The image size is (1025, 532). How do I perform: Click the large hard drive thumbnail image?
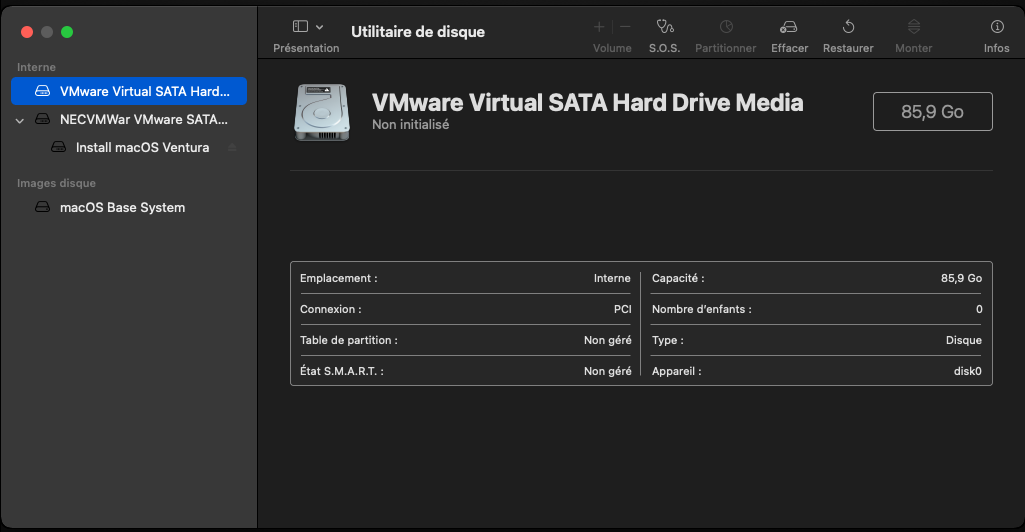[322, 112]
